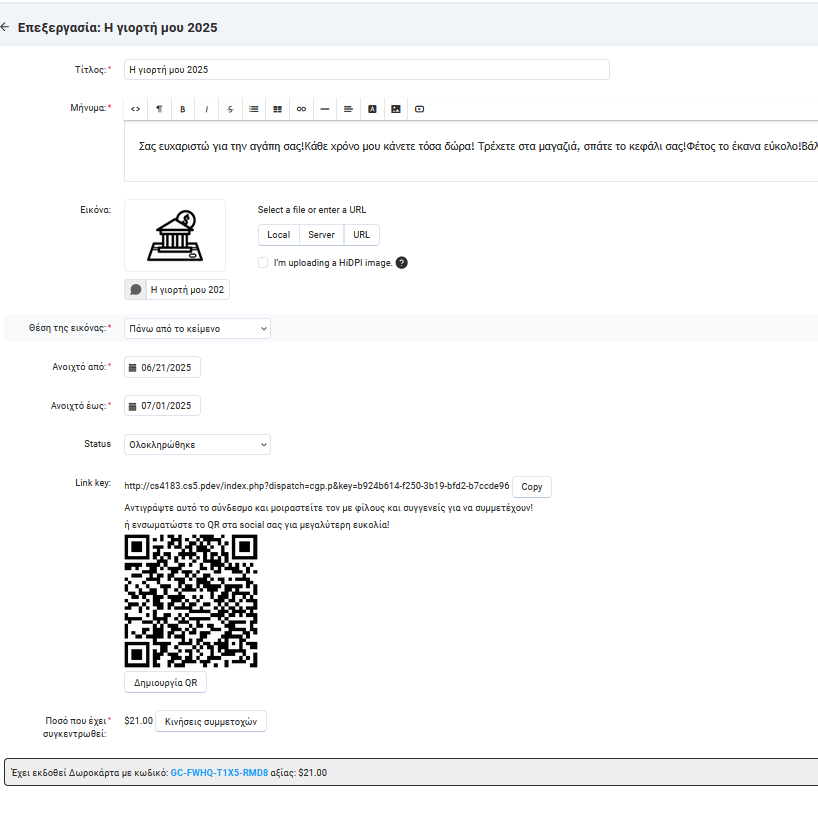818x816 pixels.
Task: Open Κινήσεις συμμετοχών transactions
Action: point(211,722)
